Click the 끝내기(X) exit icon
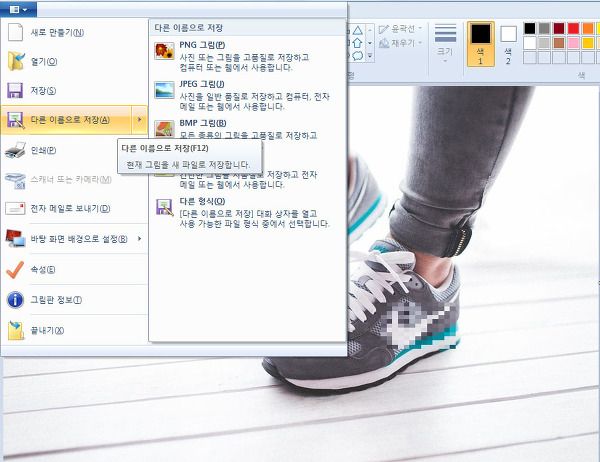 coord(16,330)
